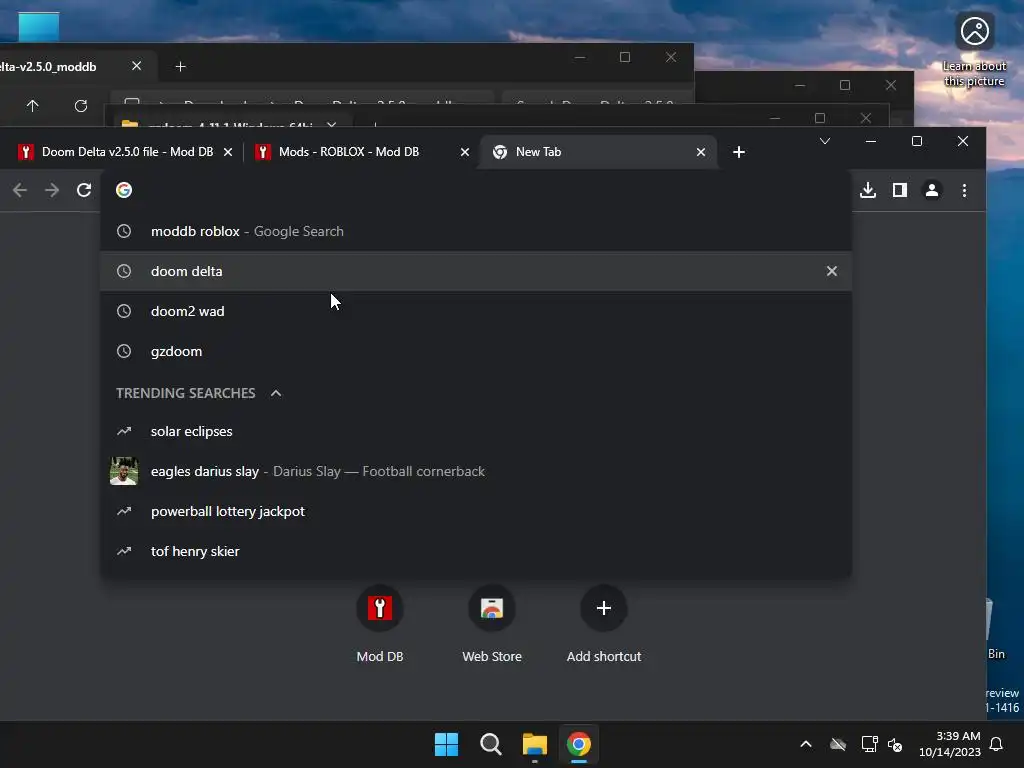This screenshot has width=1024, height=768.
Task: Close the delta-v2.5.0_moddb Explorer tab
Action: coord(136,66)
